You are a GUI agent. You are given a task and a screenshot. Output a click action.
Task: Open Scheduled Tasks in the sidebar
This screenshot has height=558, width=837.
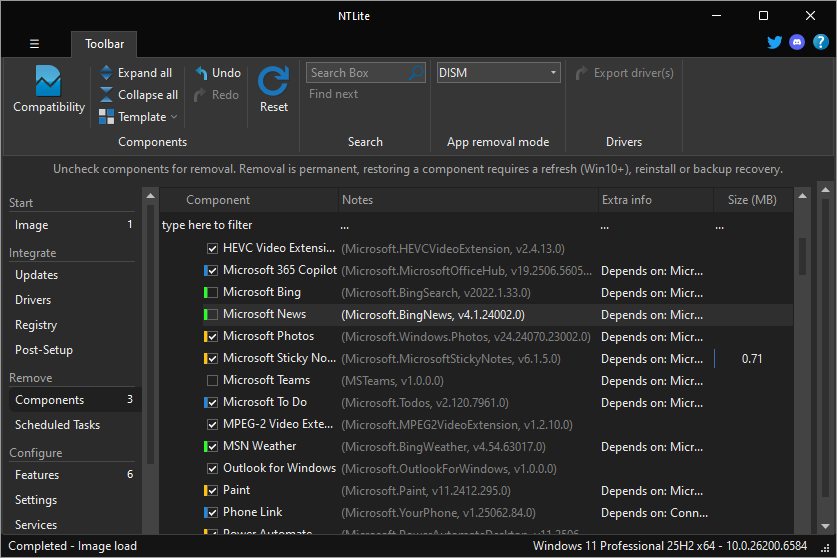click(x=57, y=425)
